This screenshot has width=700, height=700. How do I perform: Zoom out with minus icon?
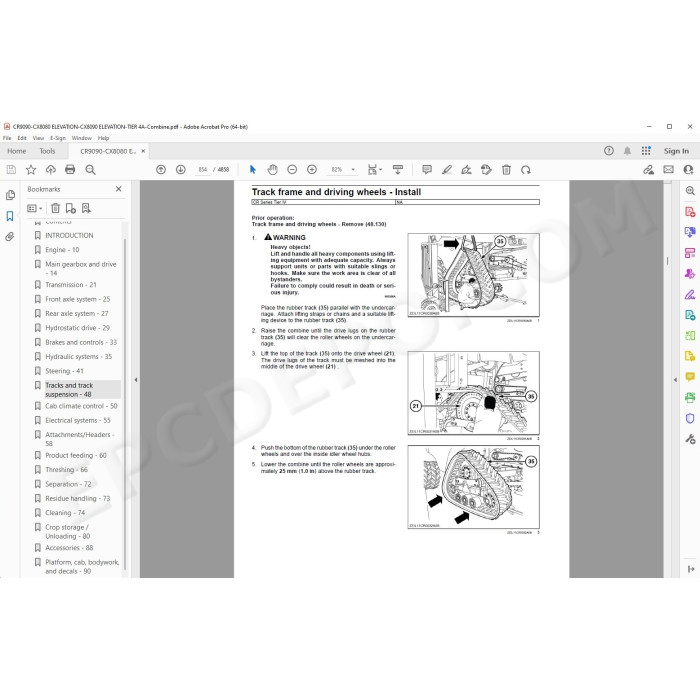point(292,170)
